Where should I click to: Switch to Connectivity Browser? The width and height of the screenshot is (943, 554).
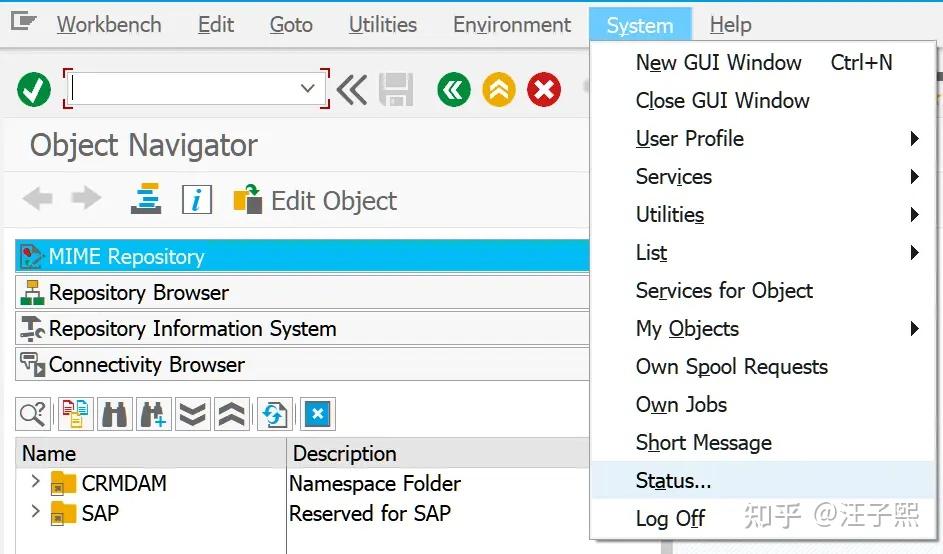[302, 365]
